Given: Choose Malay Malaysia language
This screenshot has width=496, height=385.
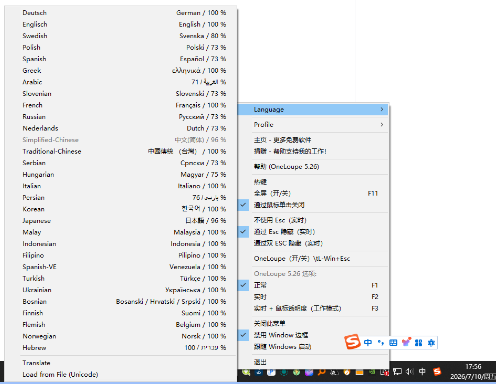Looking at the screenshot, I should coord(120,232).
